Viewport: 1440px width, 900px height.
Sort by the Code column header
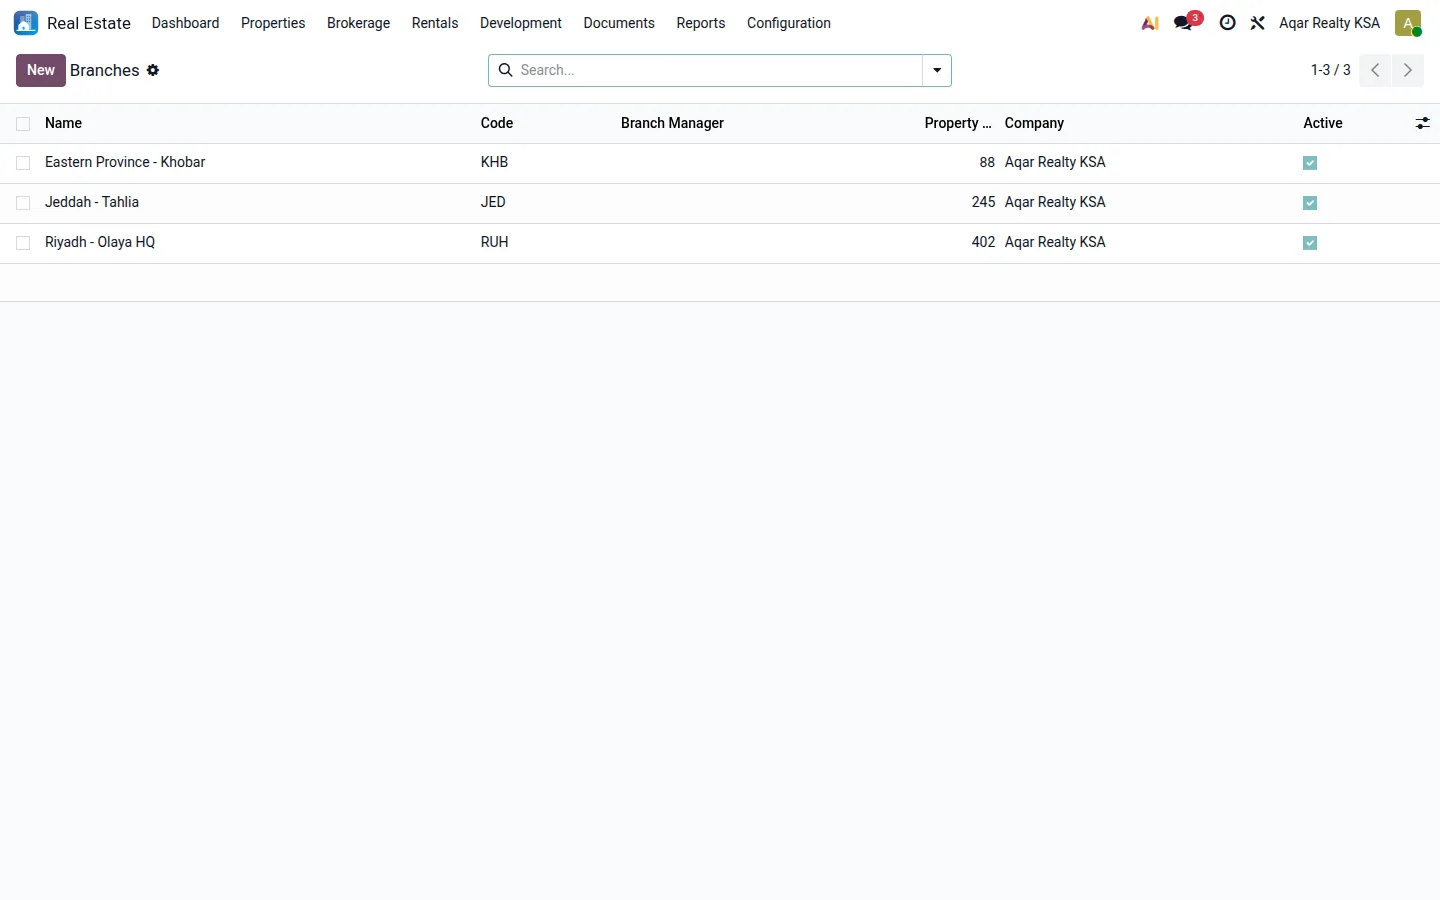tap(497, 123)
